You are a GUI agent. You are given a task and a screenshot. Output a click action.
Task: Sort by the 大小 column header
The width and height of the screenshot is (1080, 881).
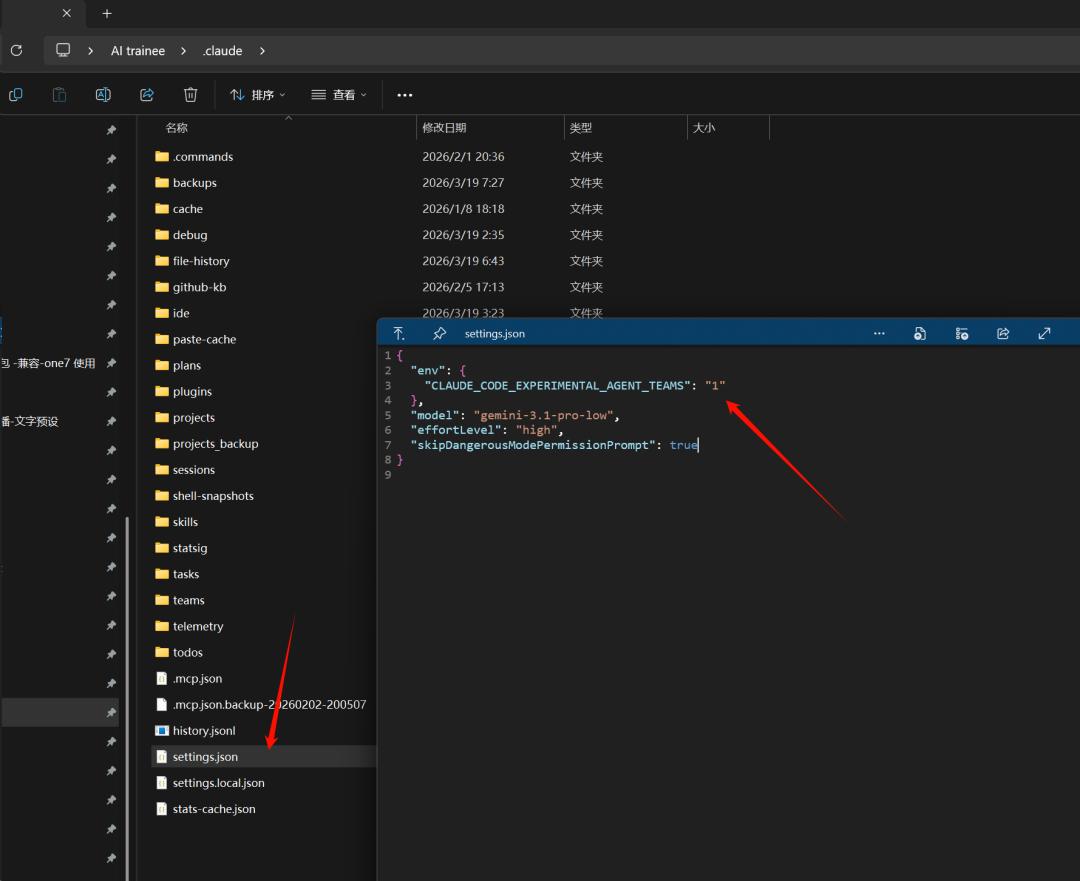click(704, 128)
